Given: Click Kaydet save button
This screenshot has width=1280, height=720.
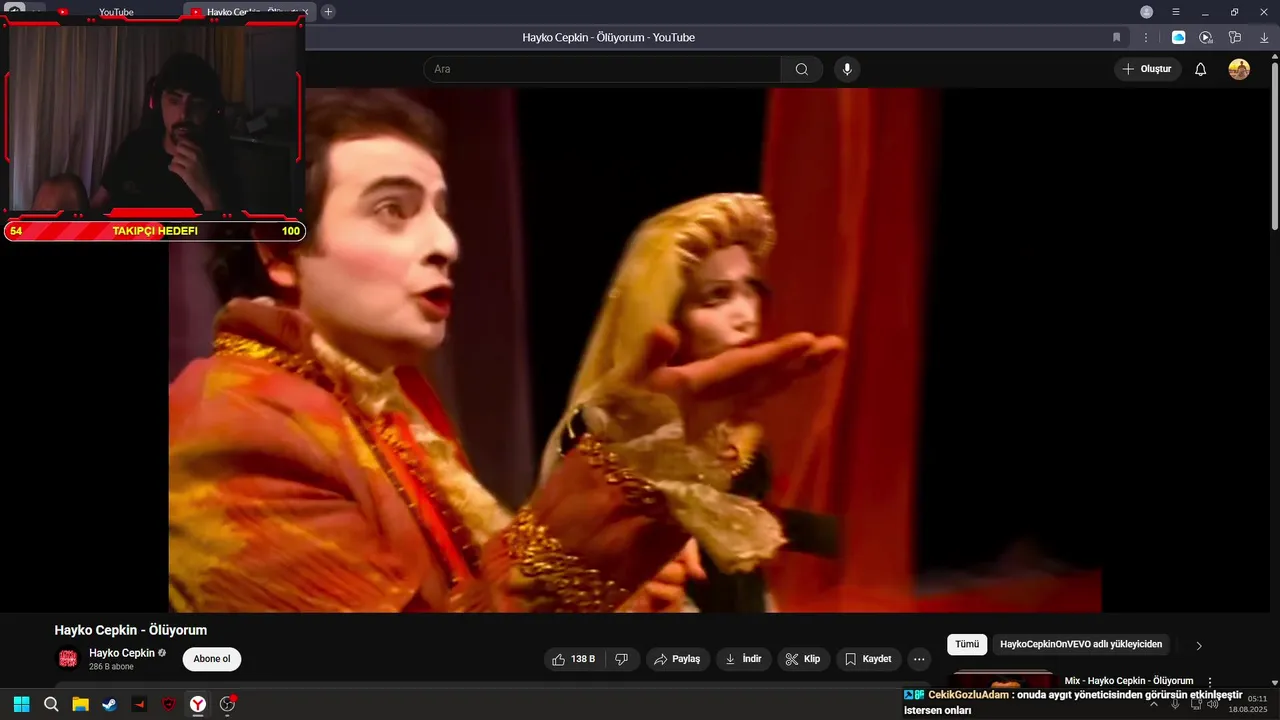Looking at the screenshot, I should tap(868, 659).
